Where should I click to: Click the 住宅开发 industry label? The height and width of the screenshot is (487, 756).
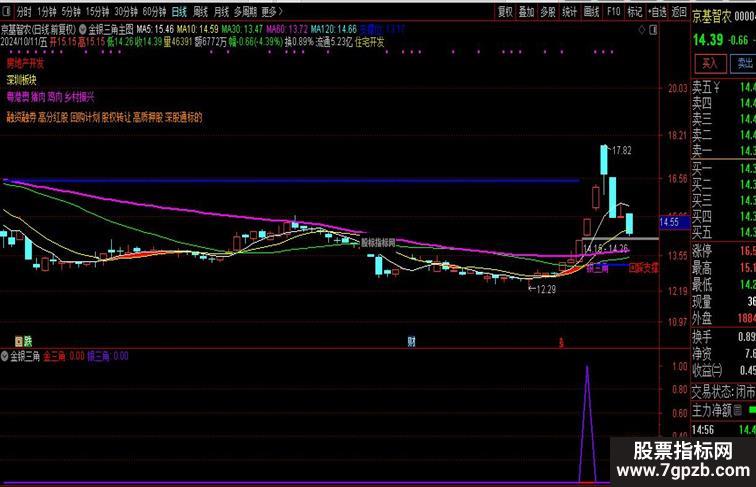pos(369,42)
